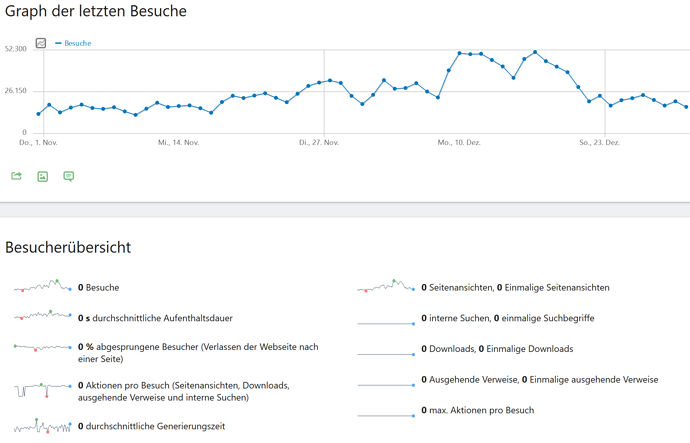
Task: Click the interne Suchen sparkline
Action: point(386,323)
